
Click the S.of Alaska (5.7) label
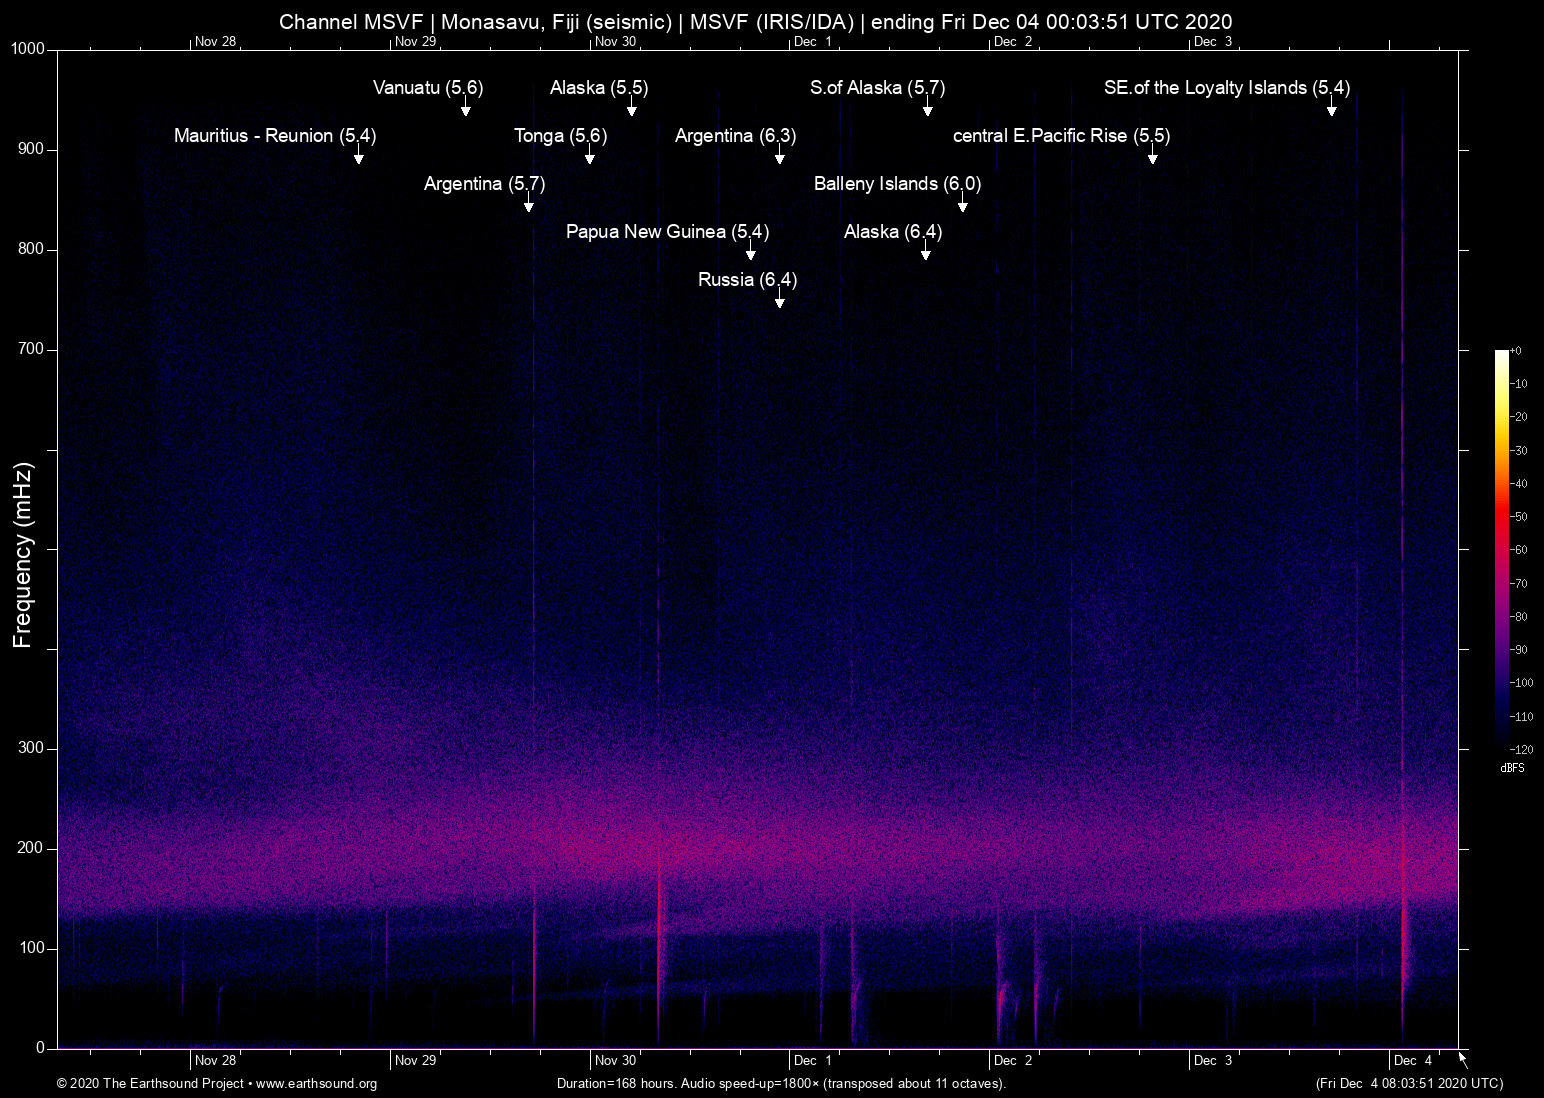click(x=877, y=88)
